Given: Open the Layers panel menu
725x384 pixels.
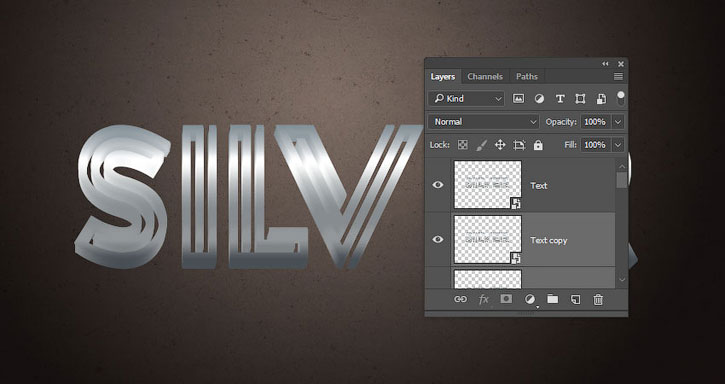Looking at the screenshot, I should 618,77.
